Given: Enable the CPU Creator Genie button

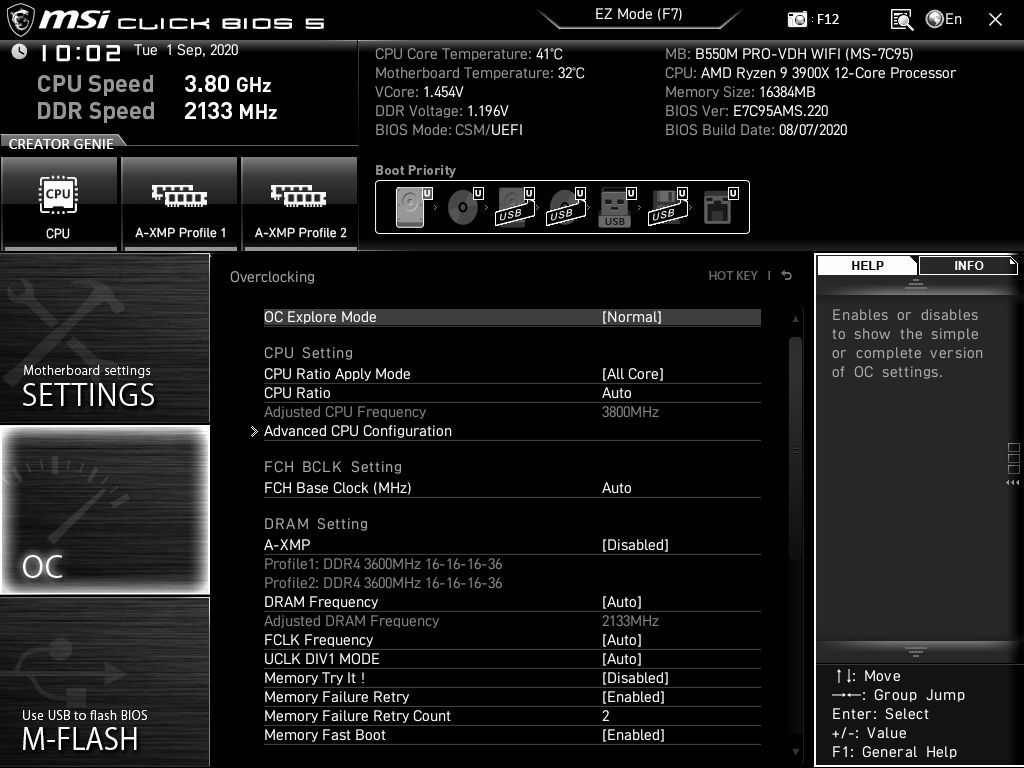Looking at the screenshot, I should click(x=59, y=204).
